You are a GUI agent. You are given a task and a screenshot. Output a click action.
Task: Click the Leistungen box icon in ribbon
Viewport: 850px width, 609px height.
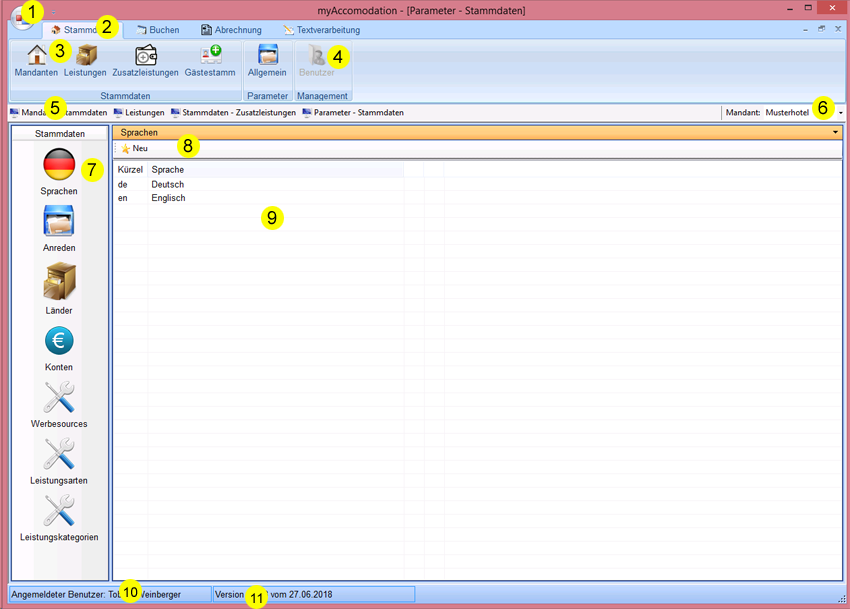(x=85, y=56)
